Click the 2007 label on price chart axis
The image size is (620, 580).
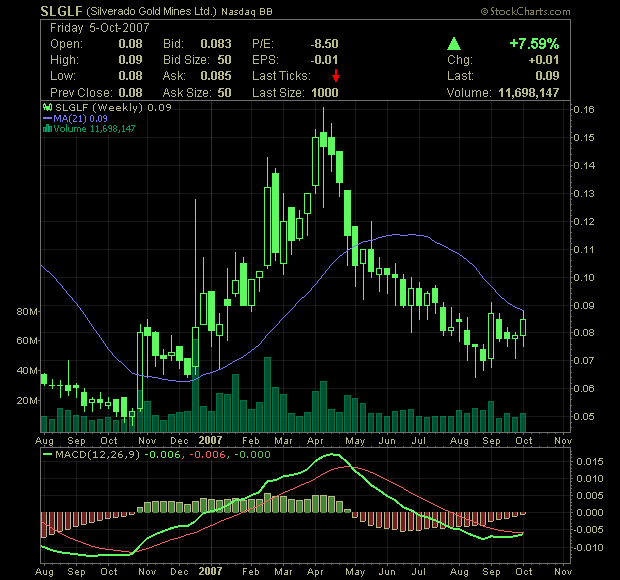click(210, 440)
